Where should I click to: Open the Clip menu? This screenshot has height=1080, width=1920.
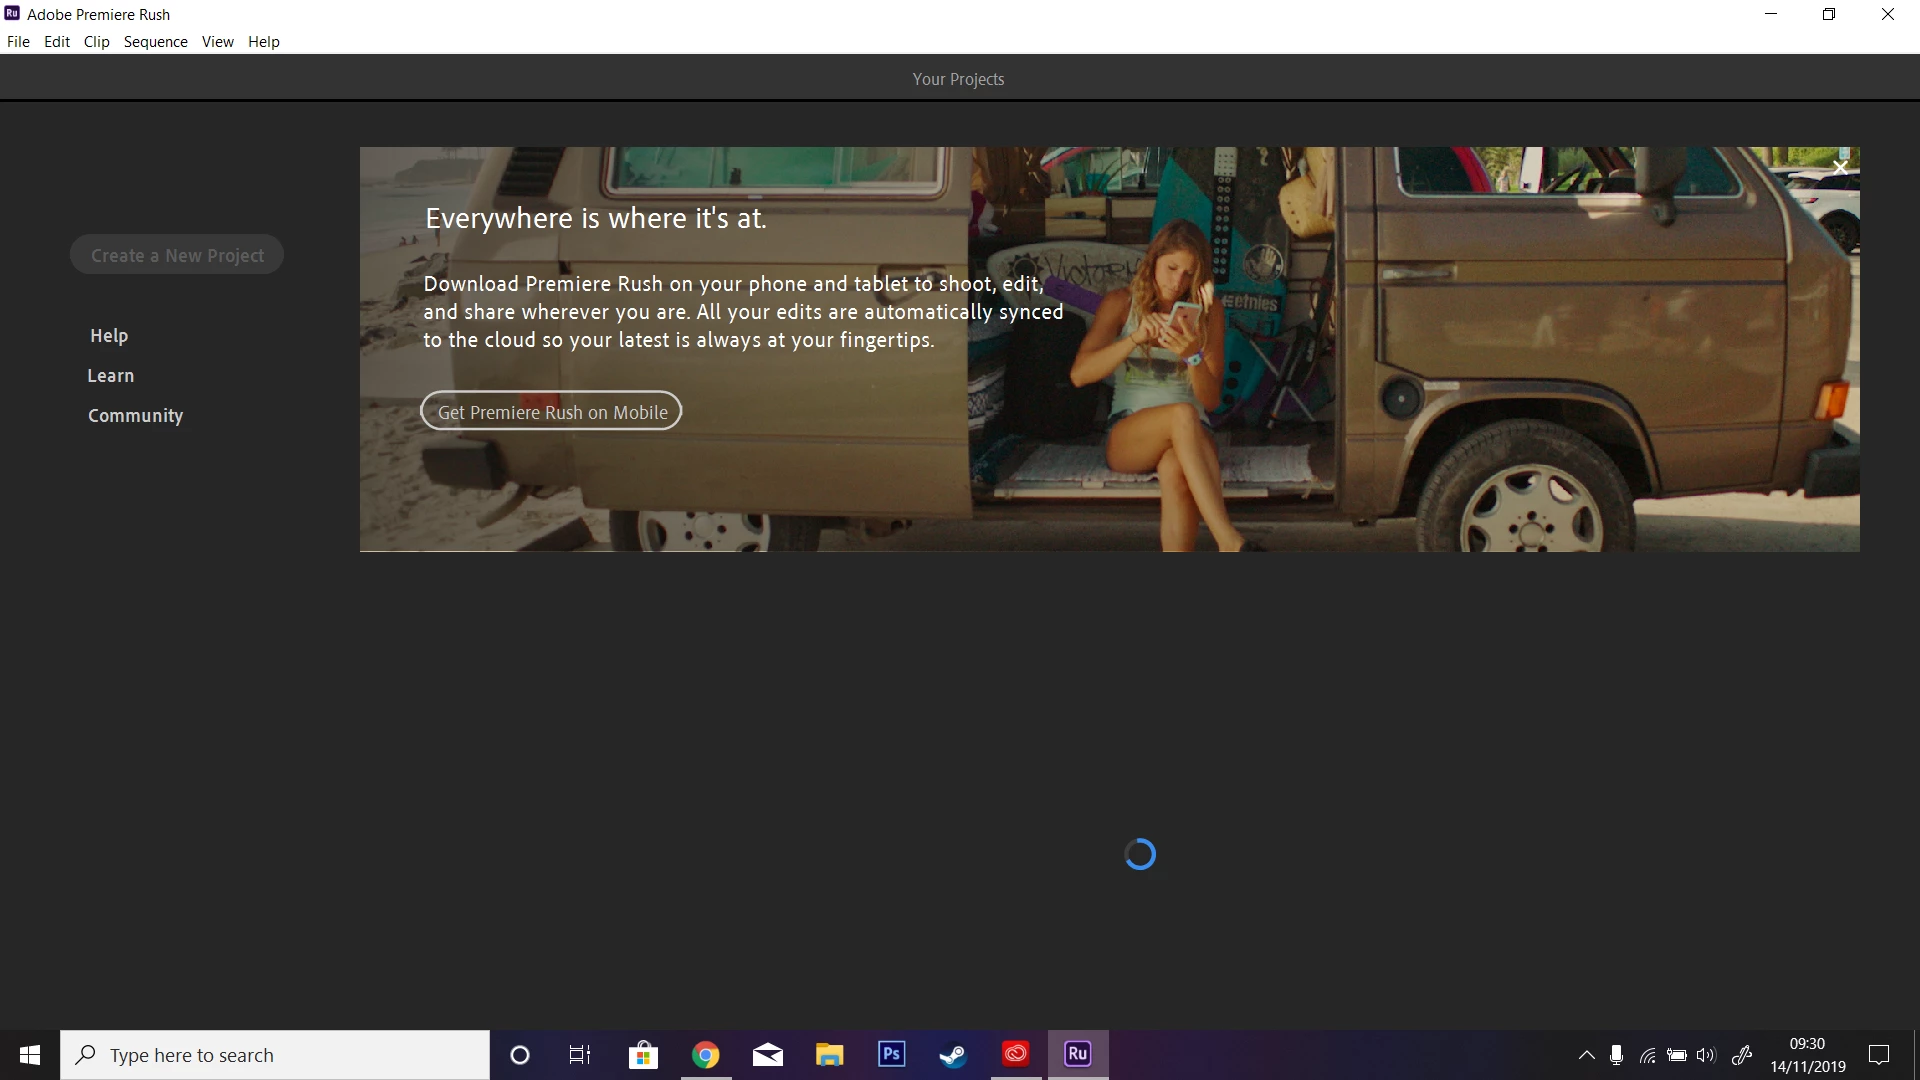pos(96,41)
